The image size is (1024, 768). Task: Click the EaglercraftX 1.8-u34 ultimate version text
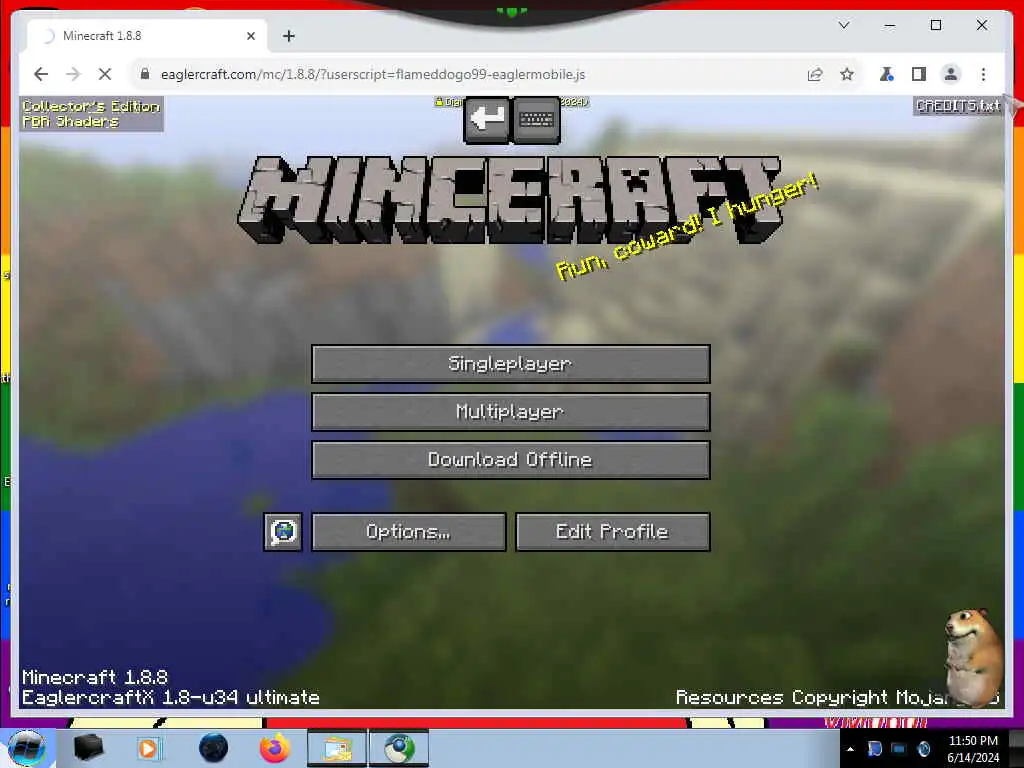170,697
